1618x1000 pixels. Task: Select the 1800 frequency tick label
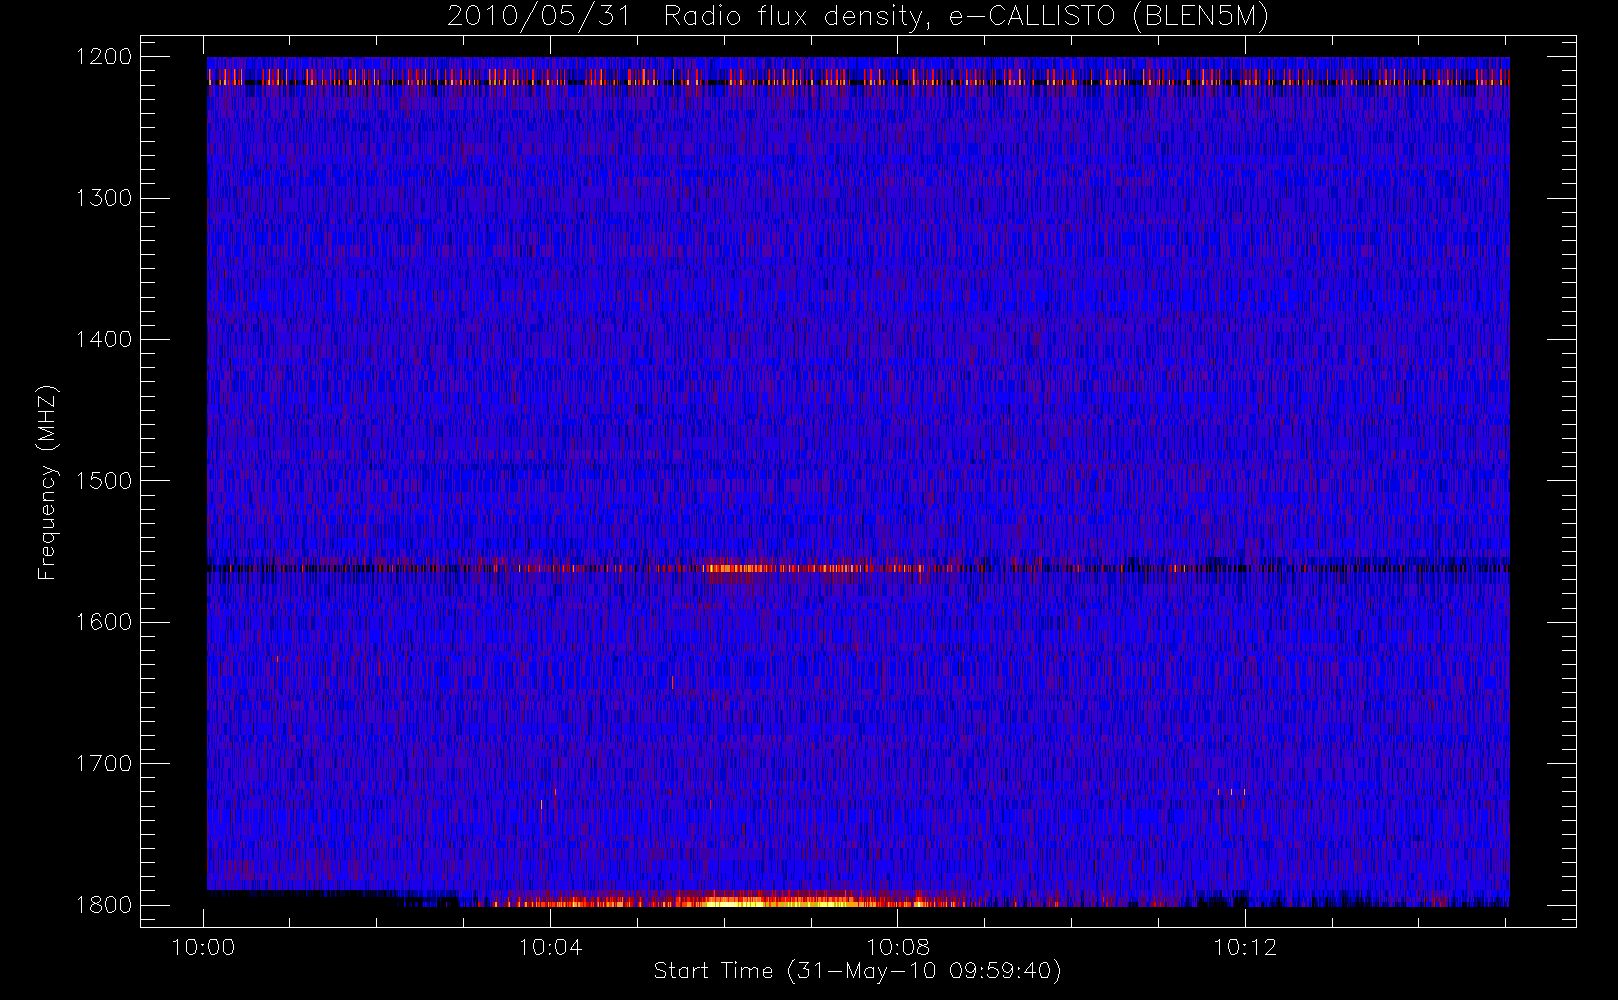(104, 905)
